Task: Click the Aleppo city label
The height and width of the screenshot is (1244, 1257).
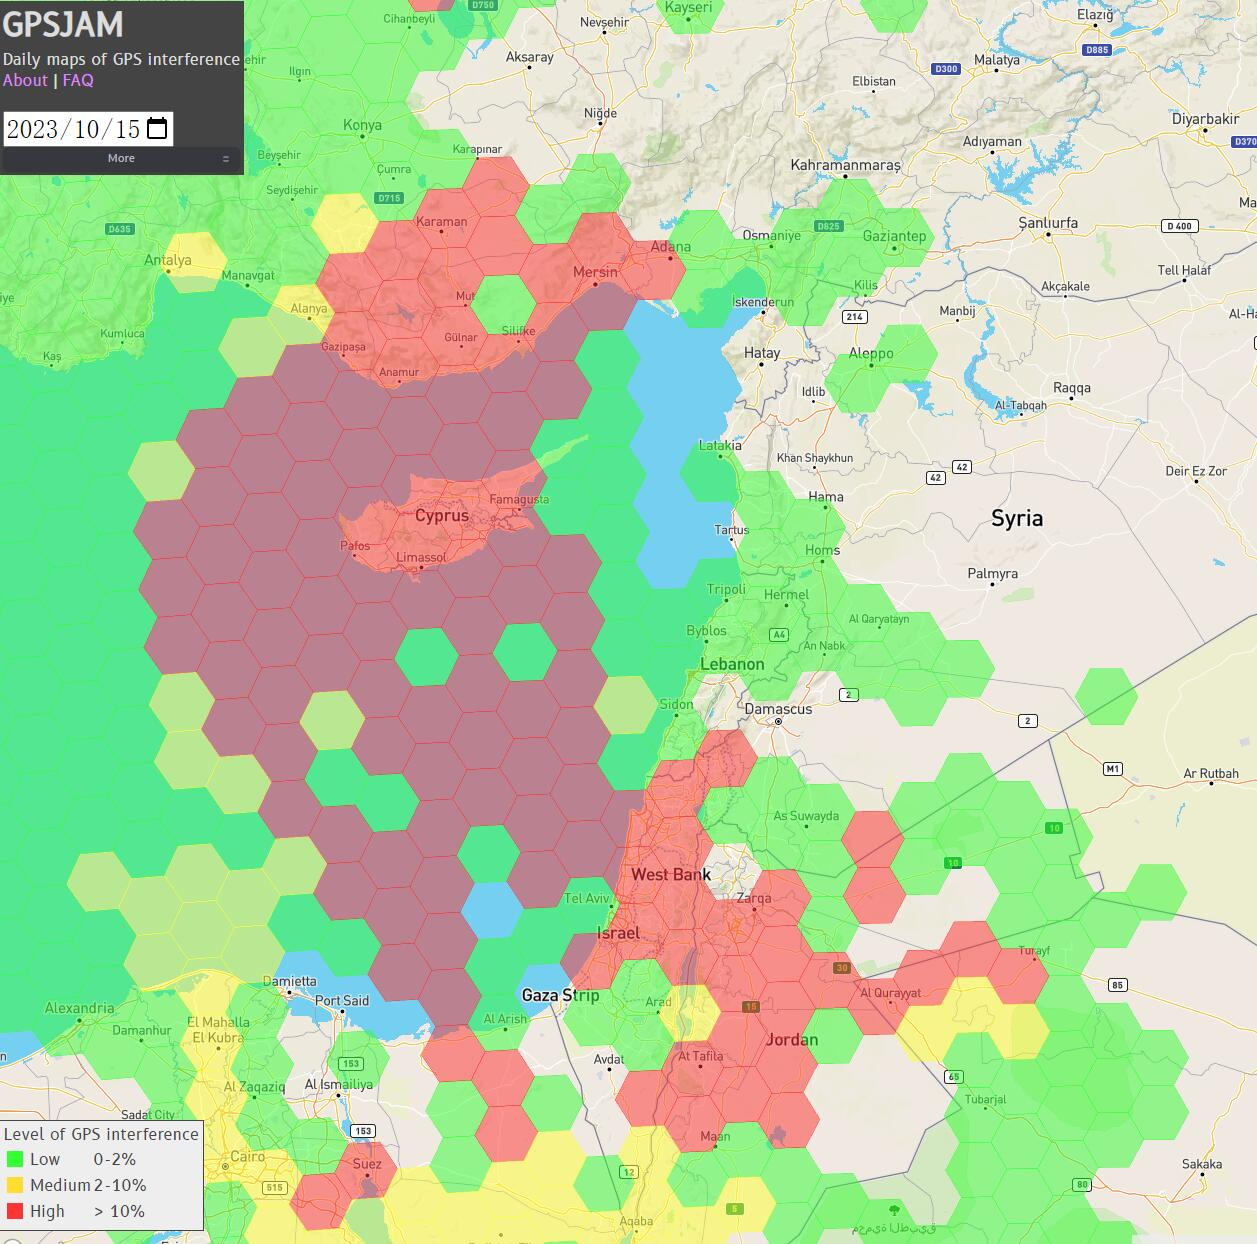Action: tap(871, 353)
